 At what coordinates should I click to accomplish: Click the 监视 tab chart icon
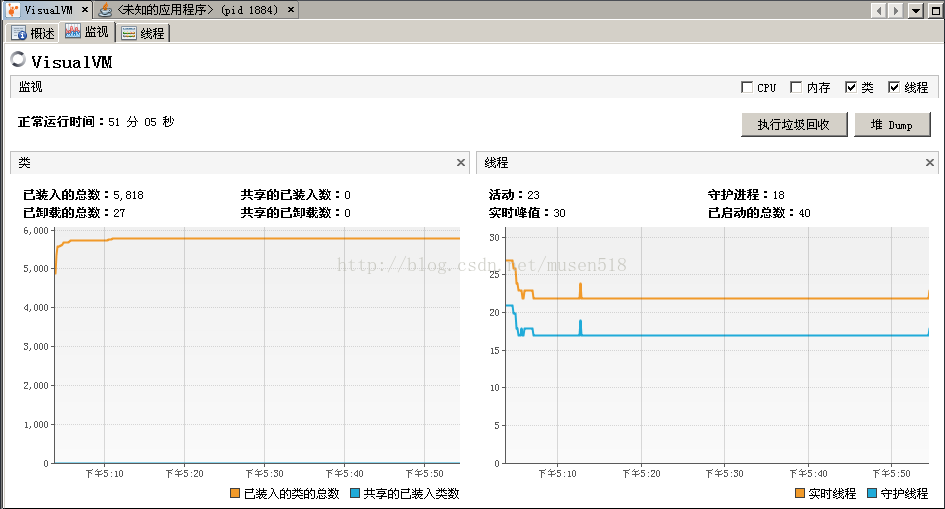73,31
